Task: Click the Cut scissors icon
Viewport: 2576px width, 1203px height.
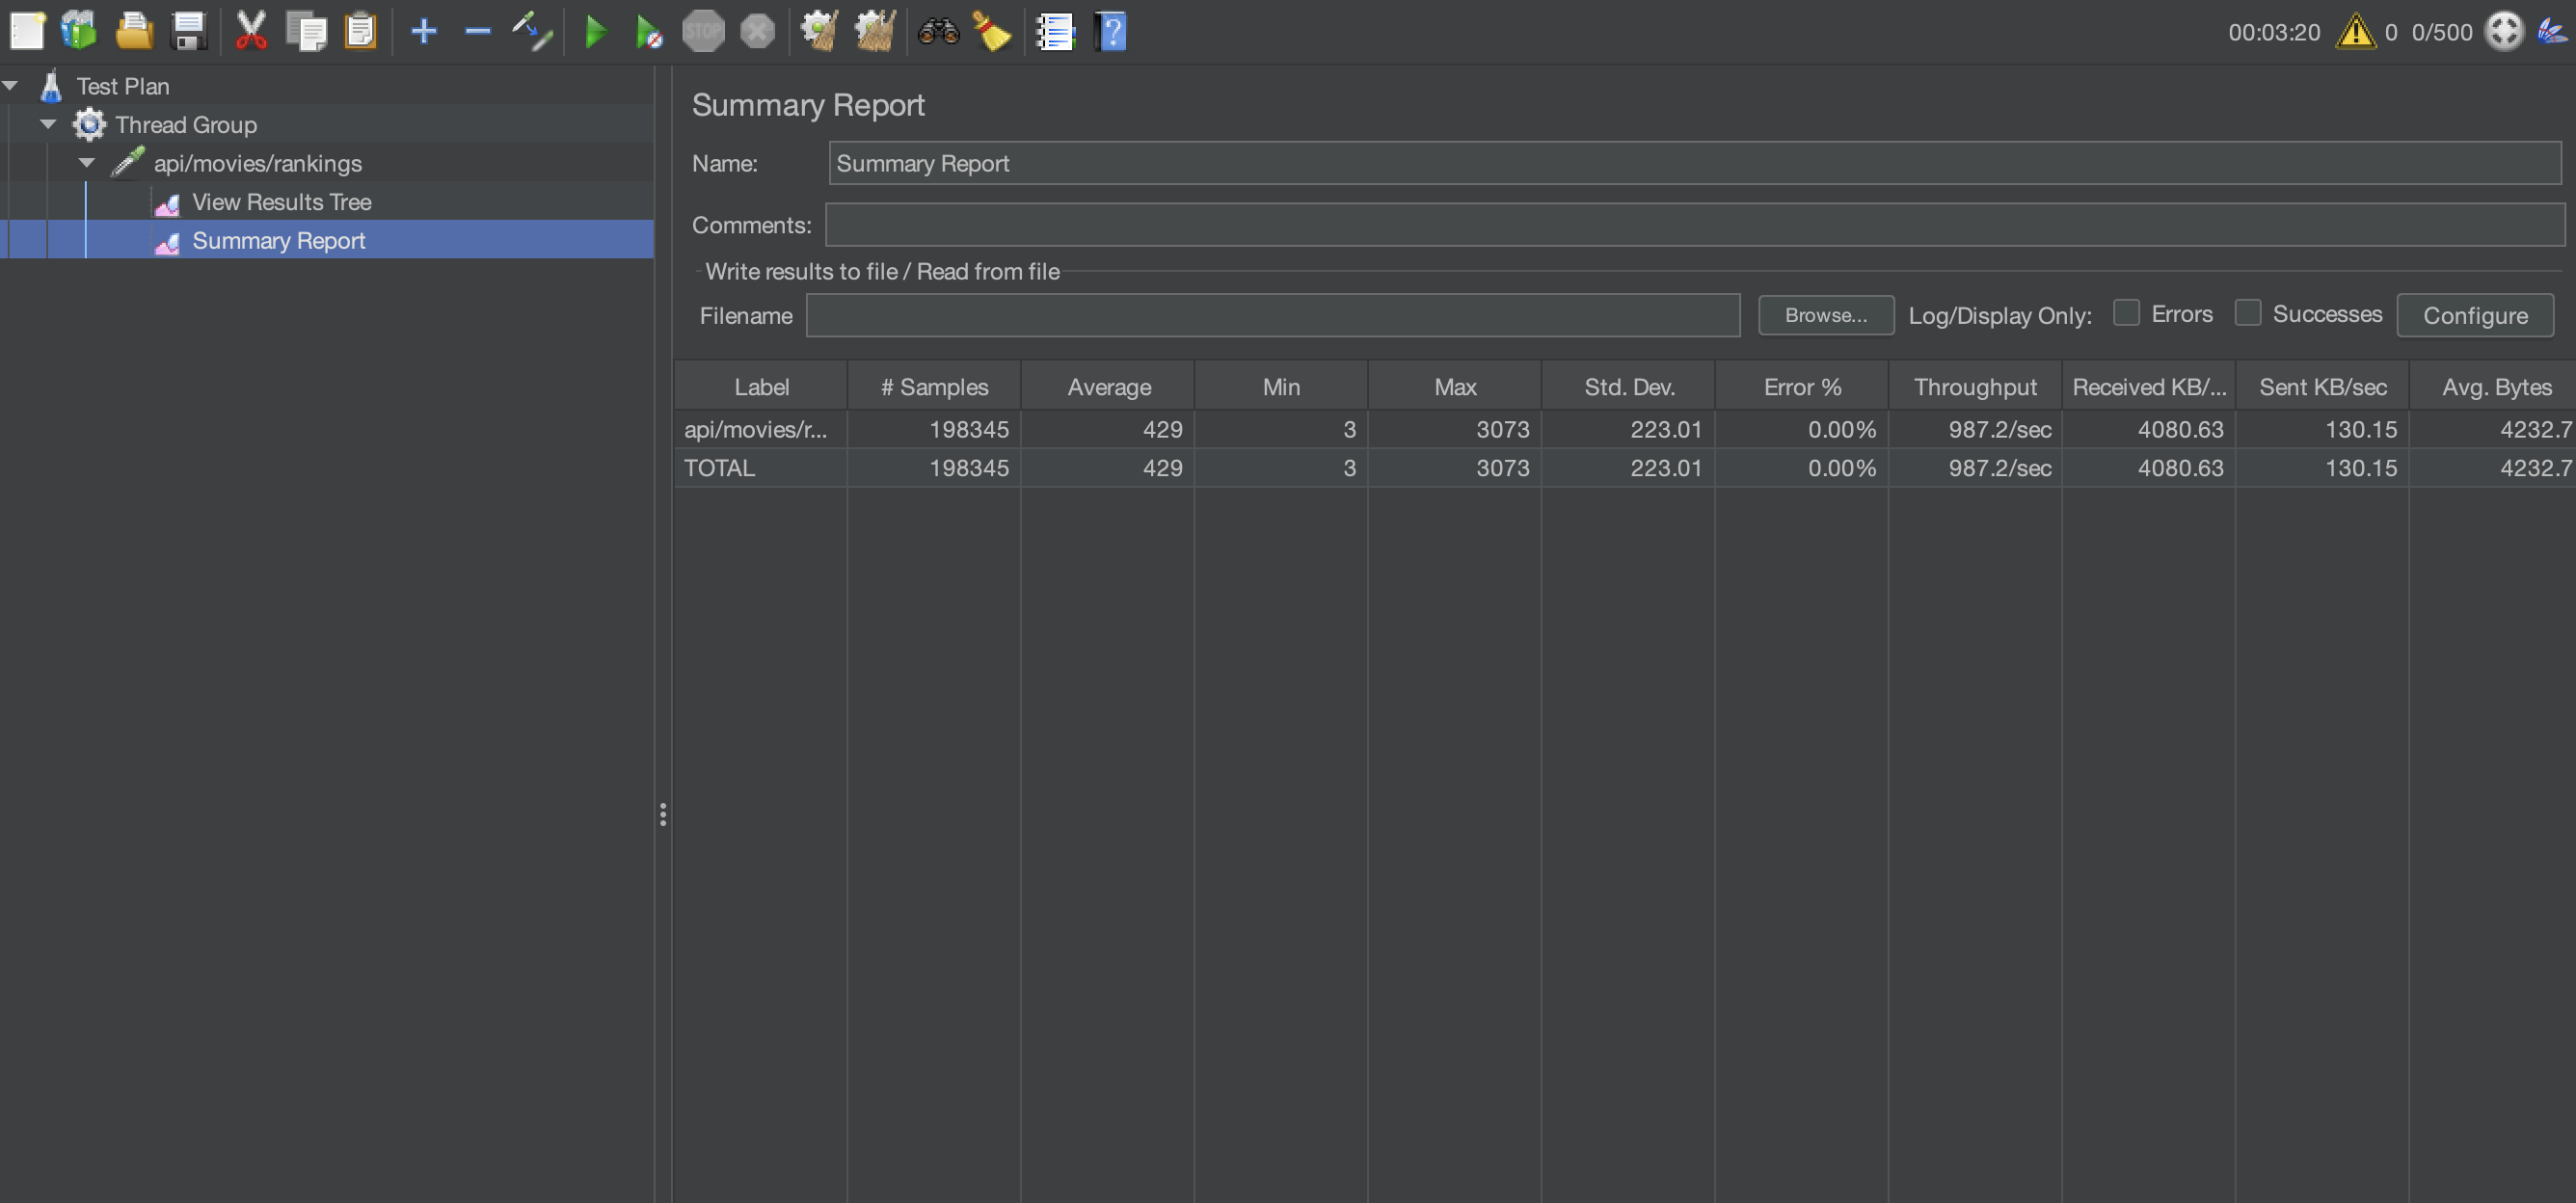Action: click(x=251, y=32)
